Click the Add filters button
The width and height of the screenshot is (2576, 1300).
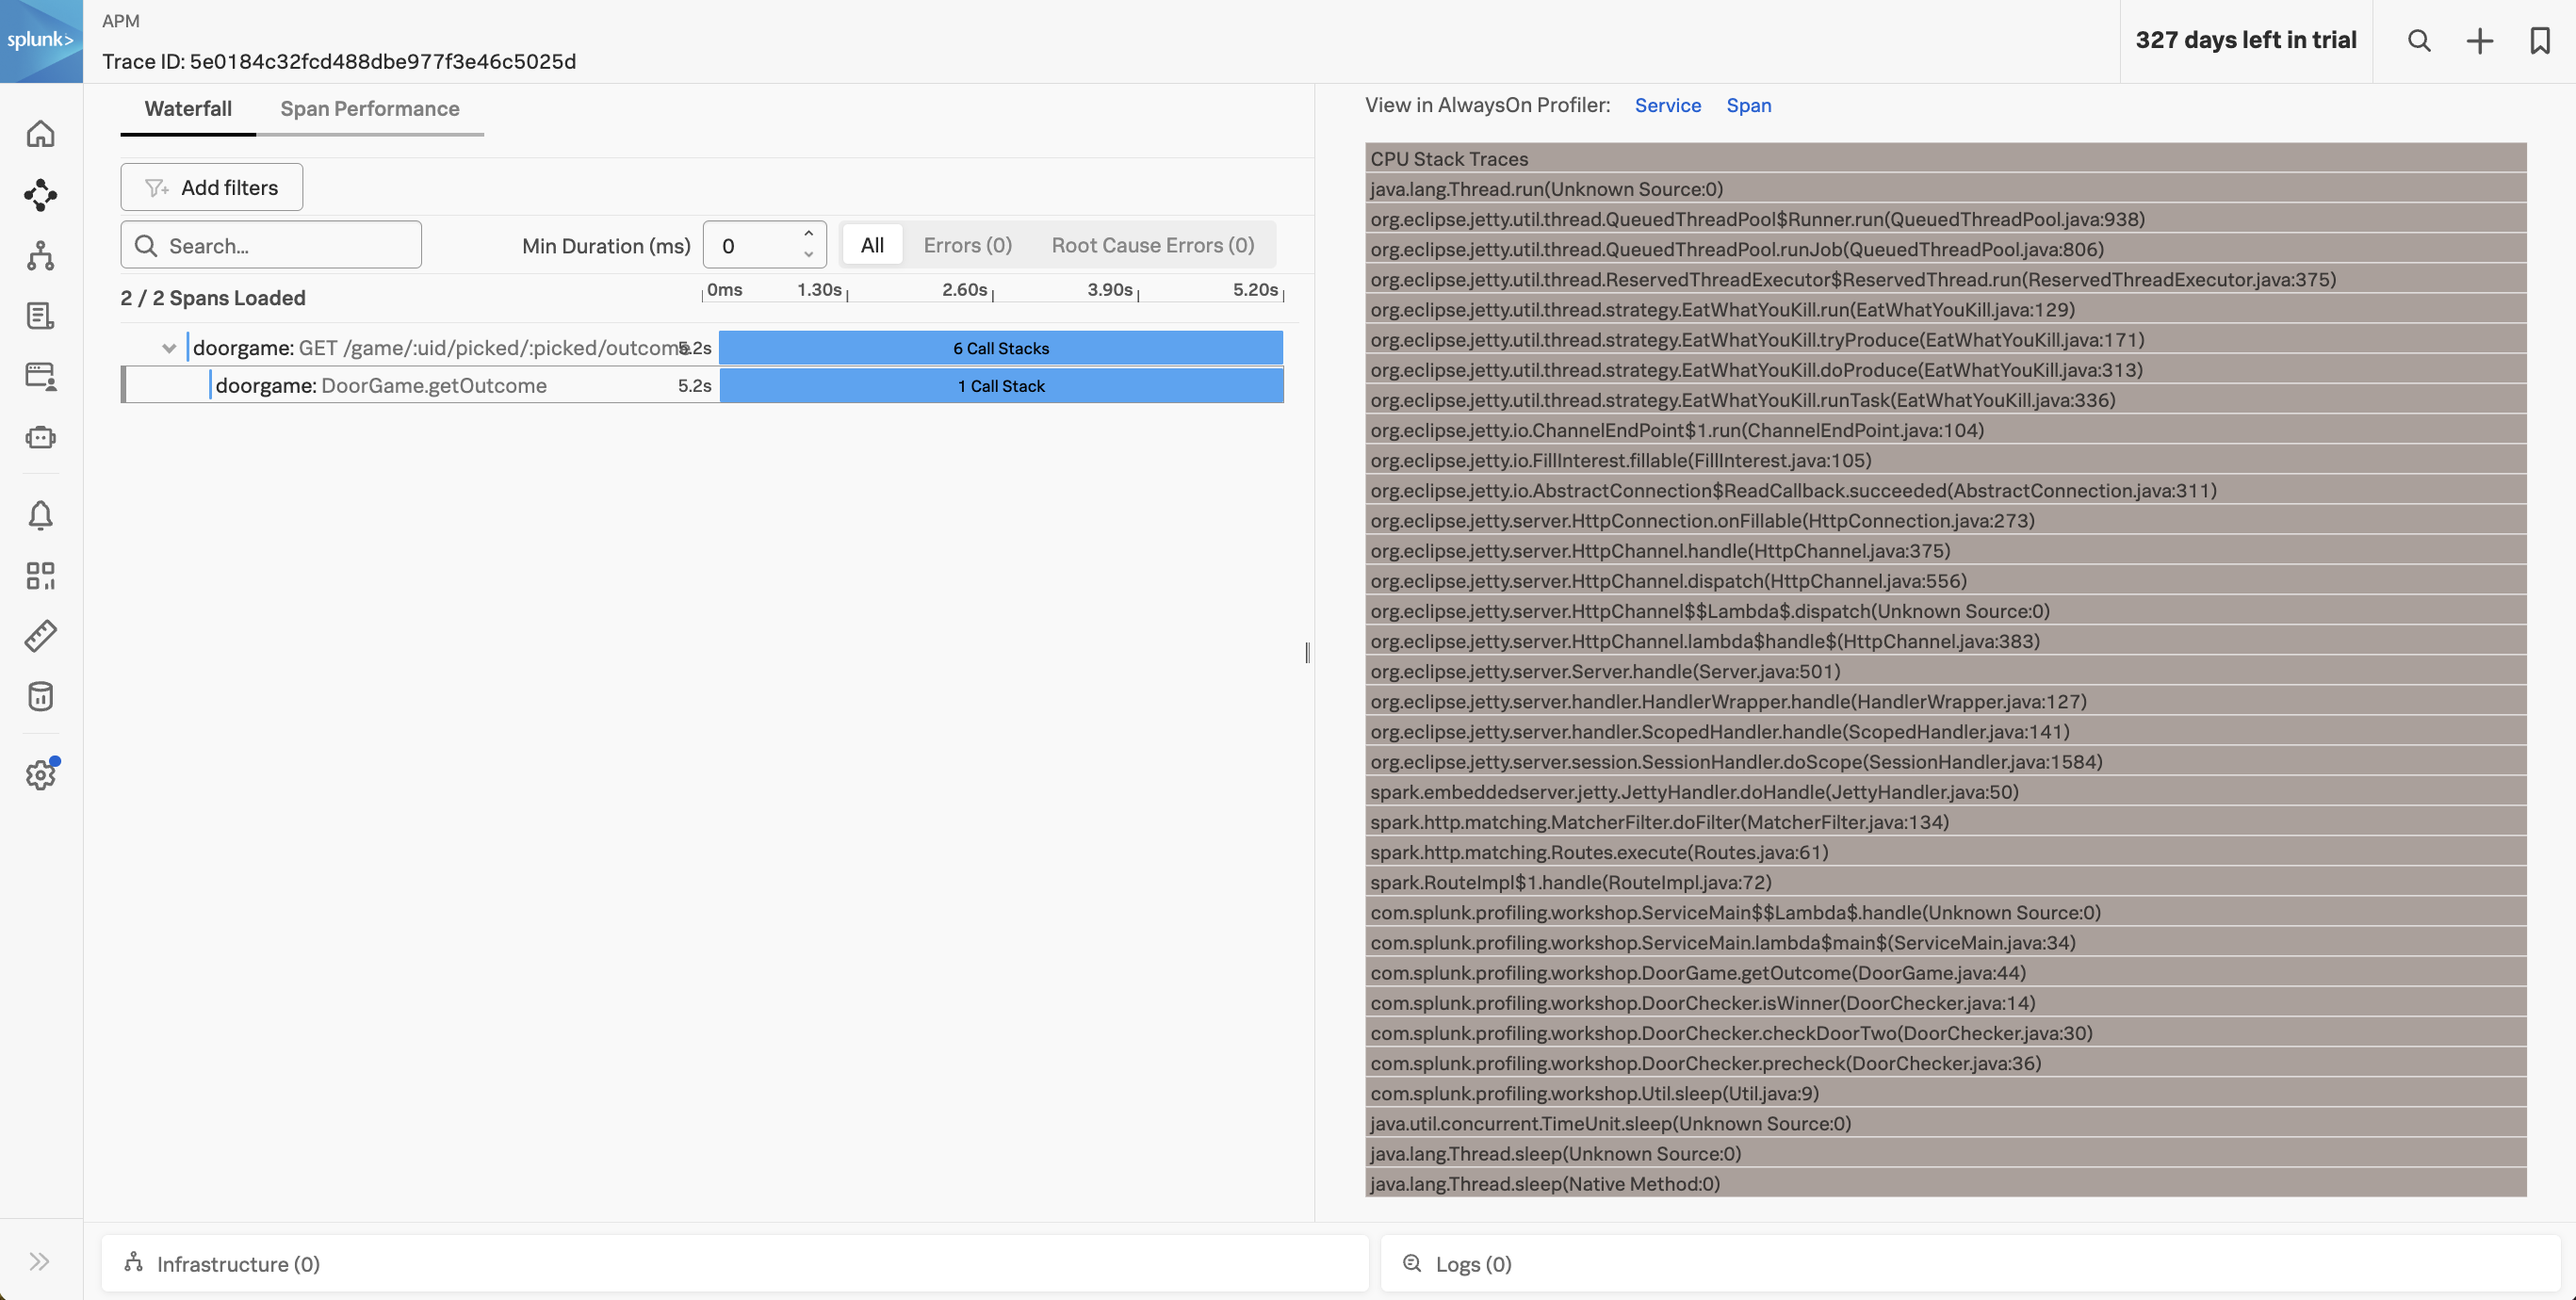pos(210,187)
